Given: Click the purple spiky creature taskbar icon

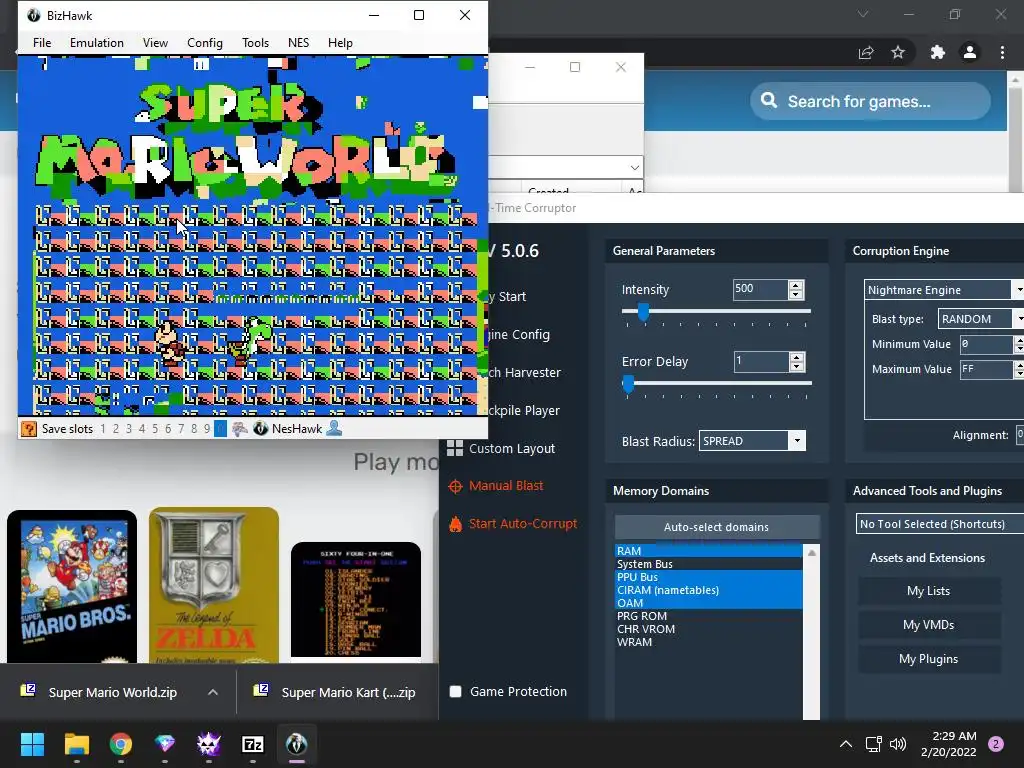Looking at the screenshot, I should click(209, 744).
